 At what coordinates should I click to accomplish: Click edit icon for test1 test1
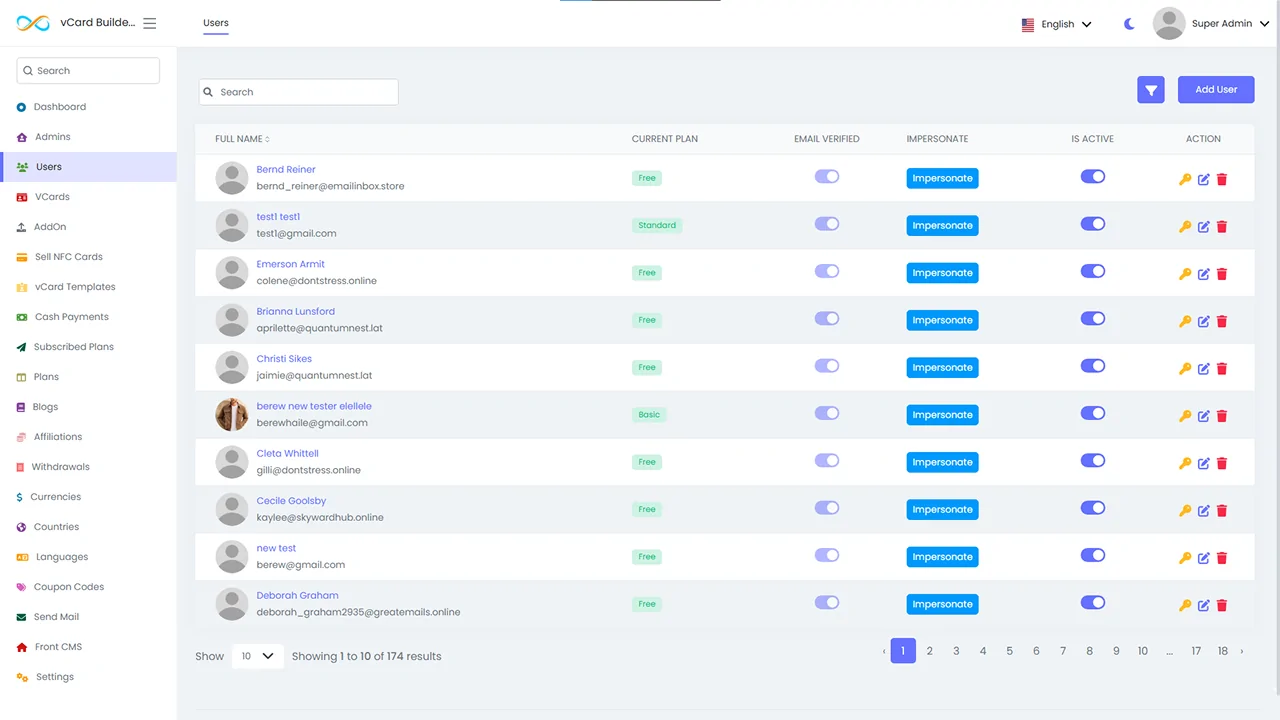pyautogui.click(x=1204, y=227)
